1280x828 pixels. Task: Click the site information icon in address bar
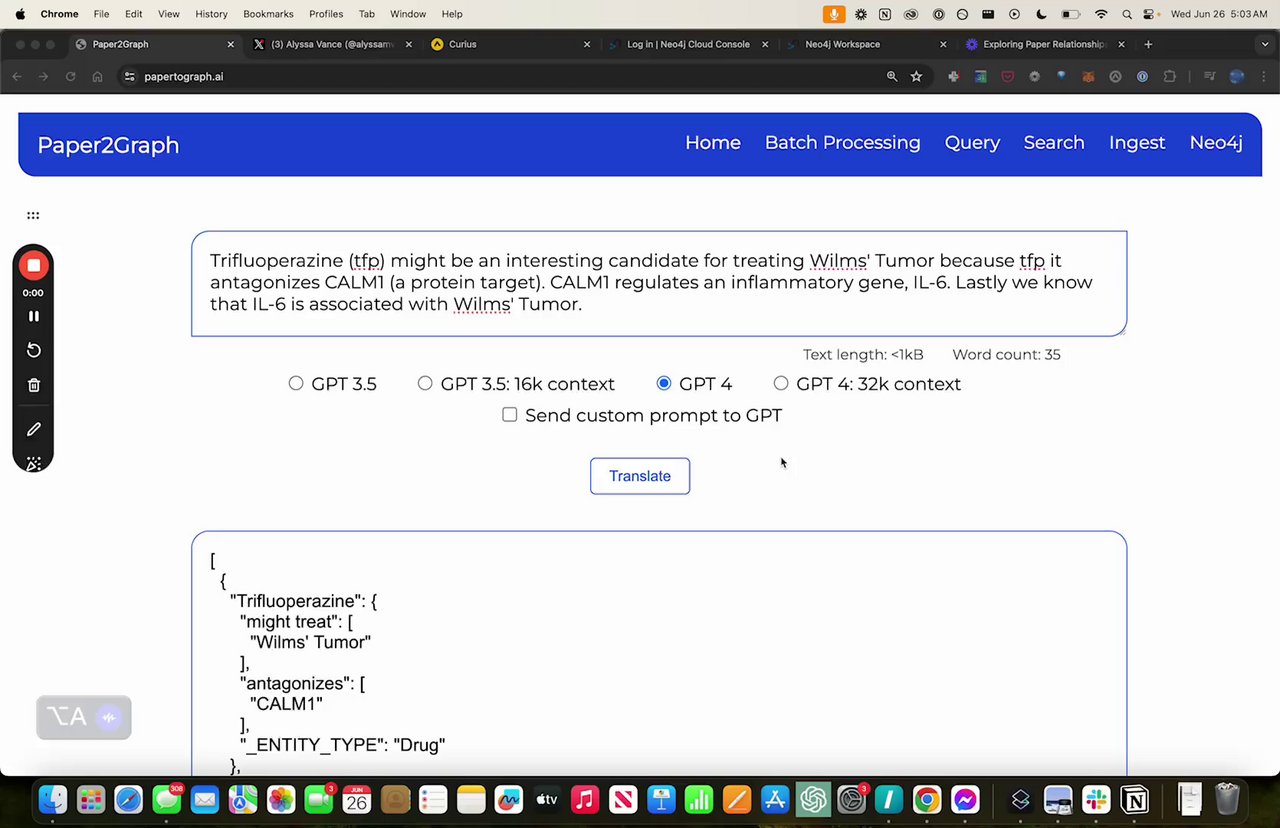point(129,76)
